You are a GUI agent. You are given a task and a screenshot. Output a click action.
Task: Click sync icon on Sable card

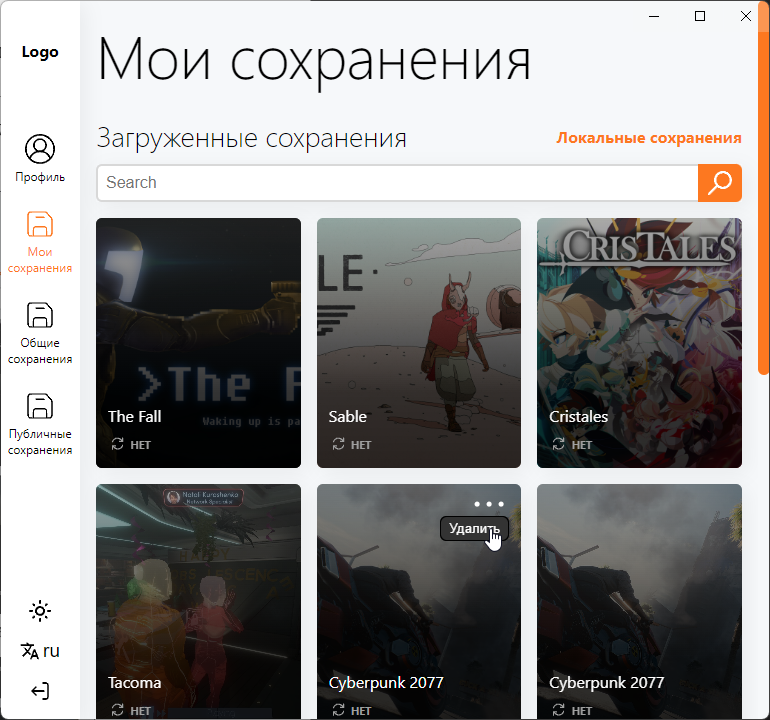(x=338, y=444)
